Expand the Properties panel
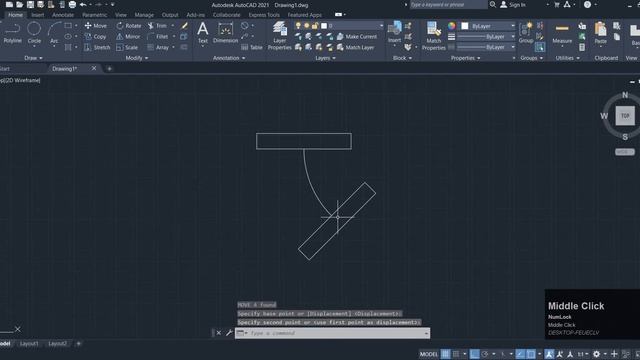 point(465,58)
